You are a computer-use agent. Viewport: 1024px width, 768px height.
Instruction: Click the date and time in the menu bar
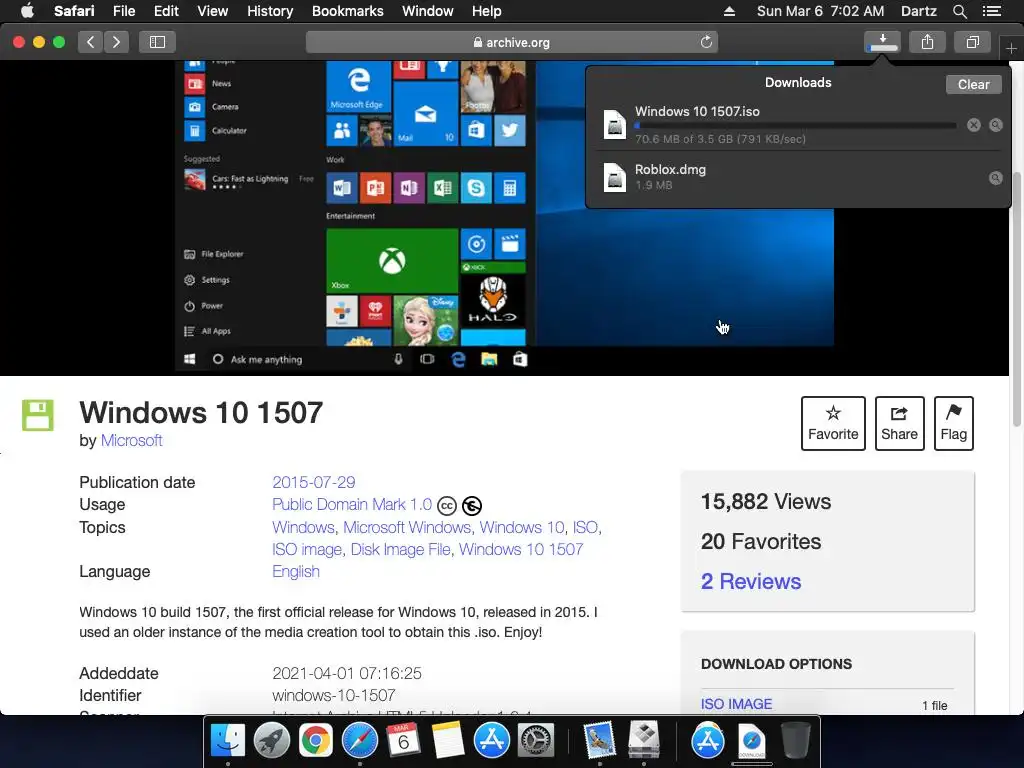tap(820, 11)
